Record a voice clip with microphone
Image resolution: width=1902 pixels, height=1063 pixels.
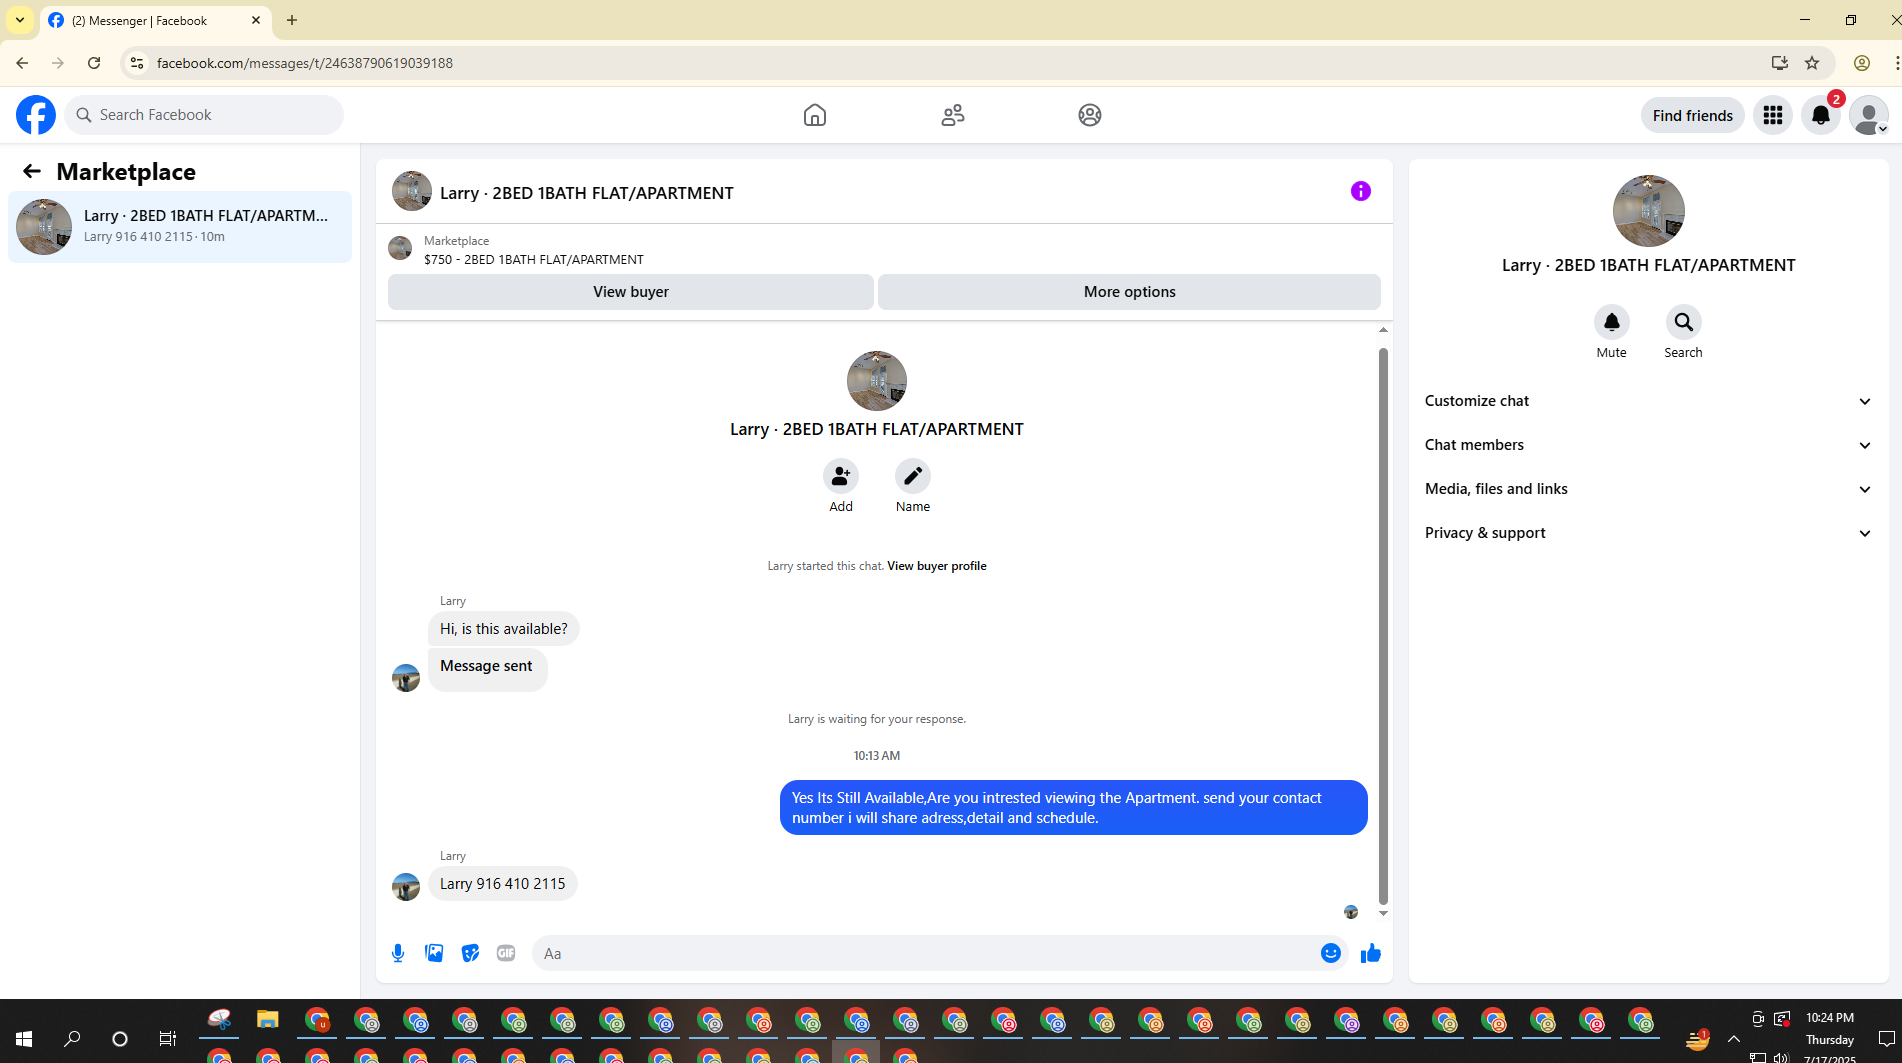point(398,953)
